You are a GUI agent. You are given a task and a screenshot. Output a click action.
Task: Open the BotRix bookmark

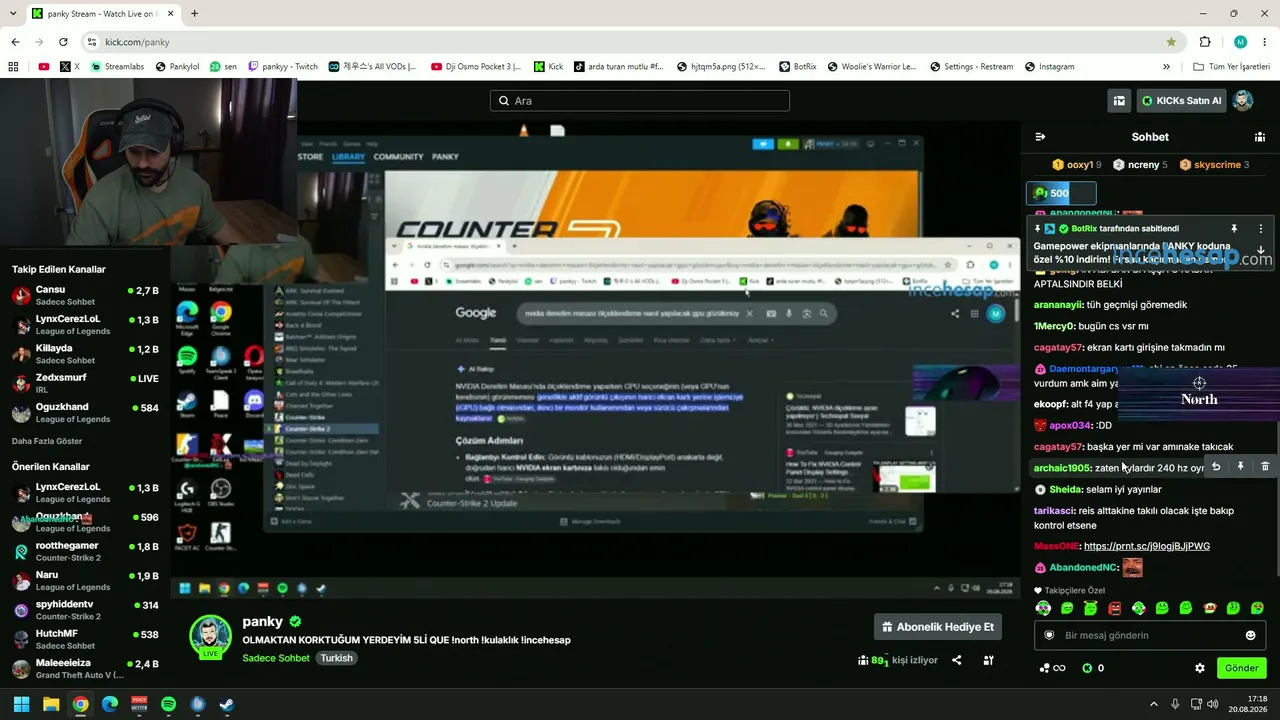pos(797,67)
